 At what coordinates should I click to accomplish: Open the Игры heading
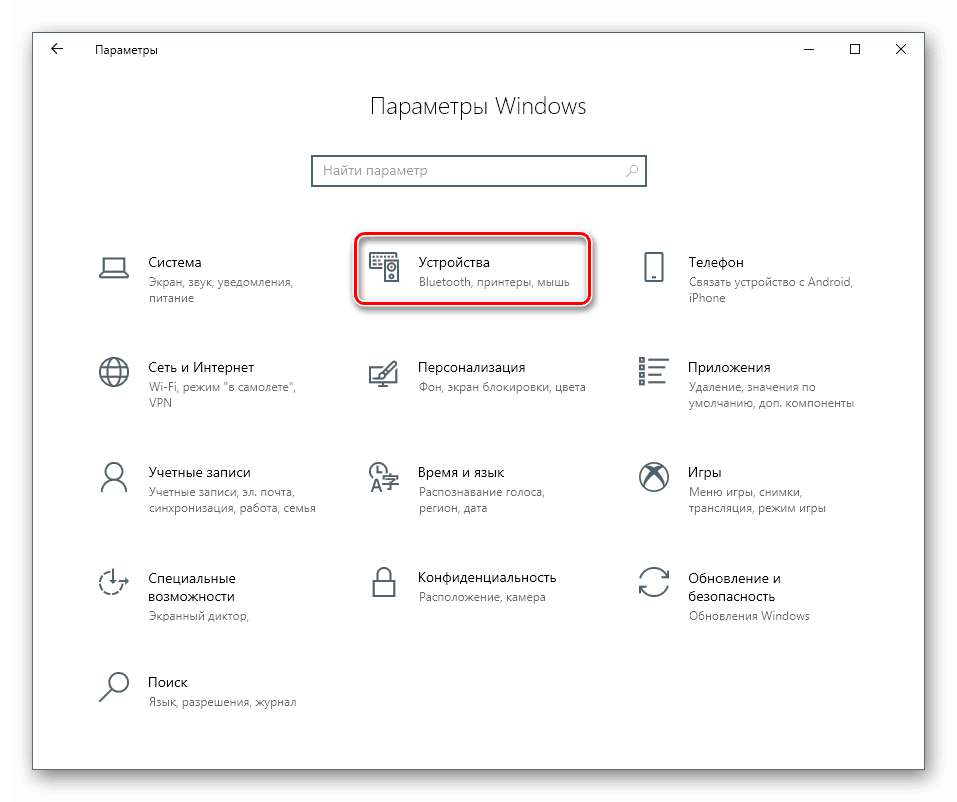coord(704,472)
